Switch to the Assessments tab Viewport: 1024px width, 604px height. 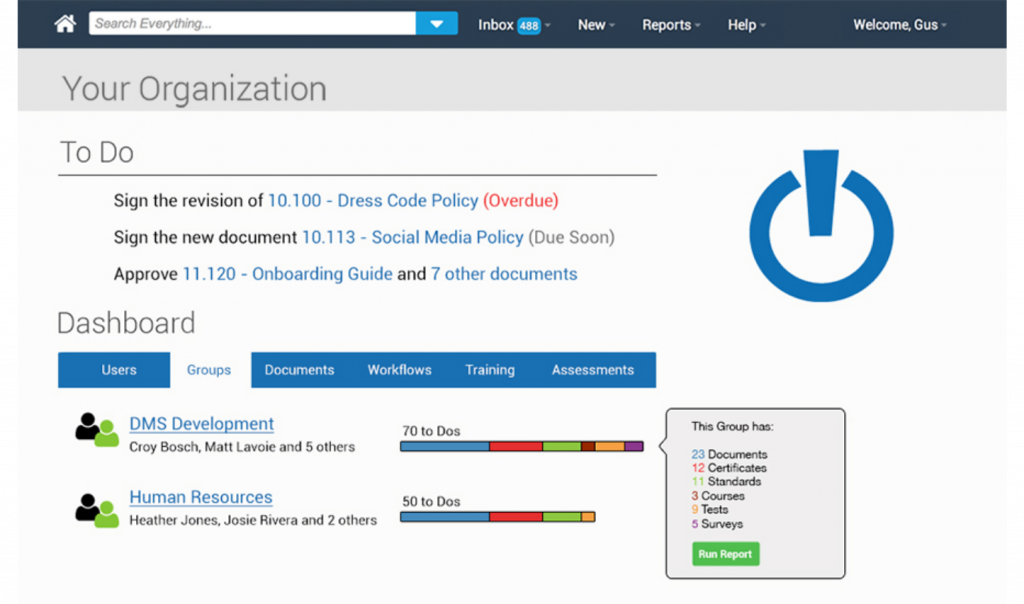pyautogui.click(x=593, y=370)
